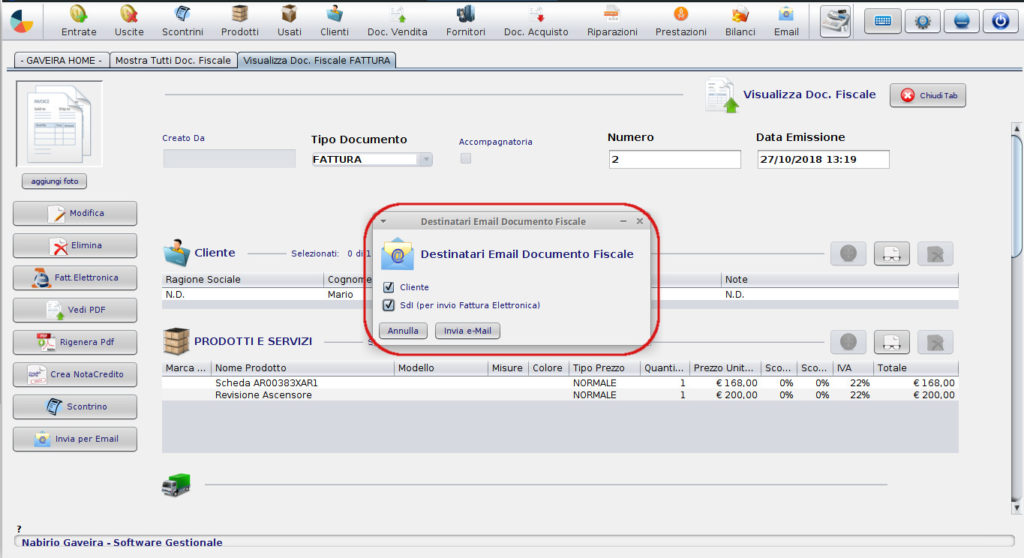Uncheck the Cliente recipient checkbox
This screenshot has width=1024, height=558.
(x=389, y=287)
